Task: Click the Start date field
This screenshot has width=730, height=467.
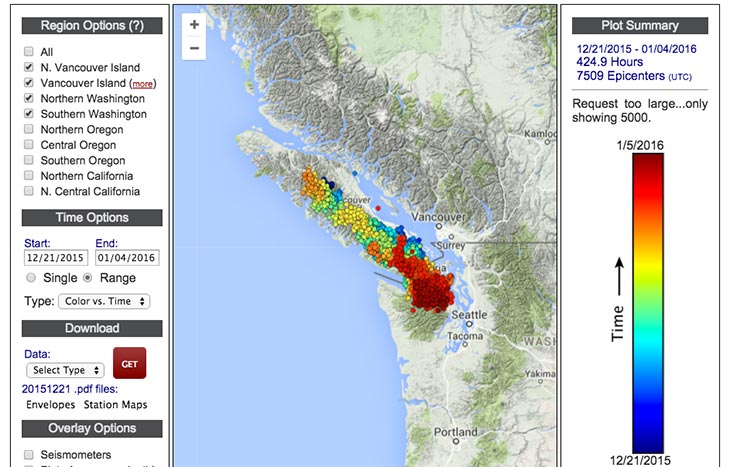Action: 56,257
